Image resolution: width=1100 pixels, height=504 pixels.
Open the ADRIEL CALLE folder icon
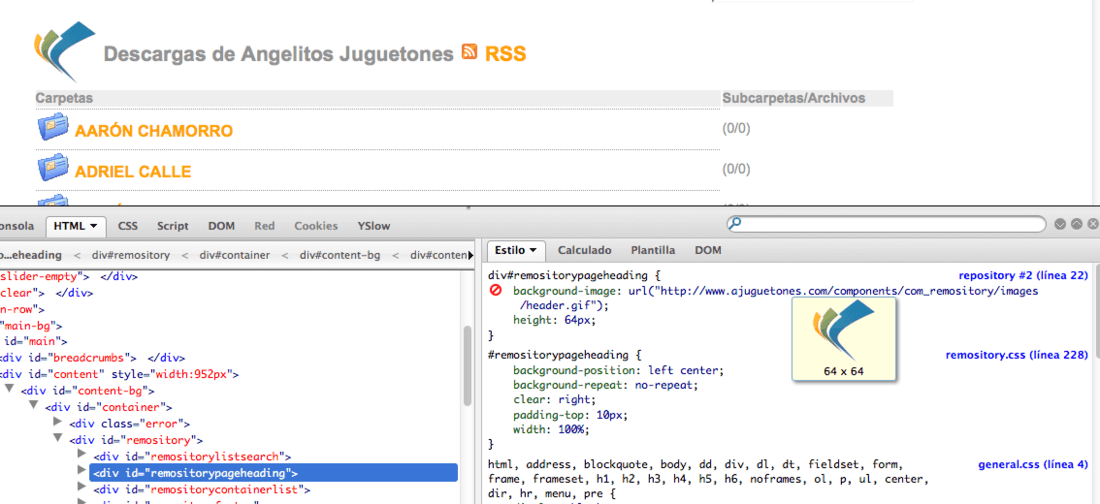tap(53, 169)
